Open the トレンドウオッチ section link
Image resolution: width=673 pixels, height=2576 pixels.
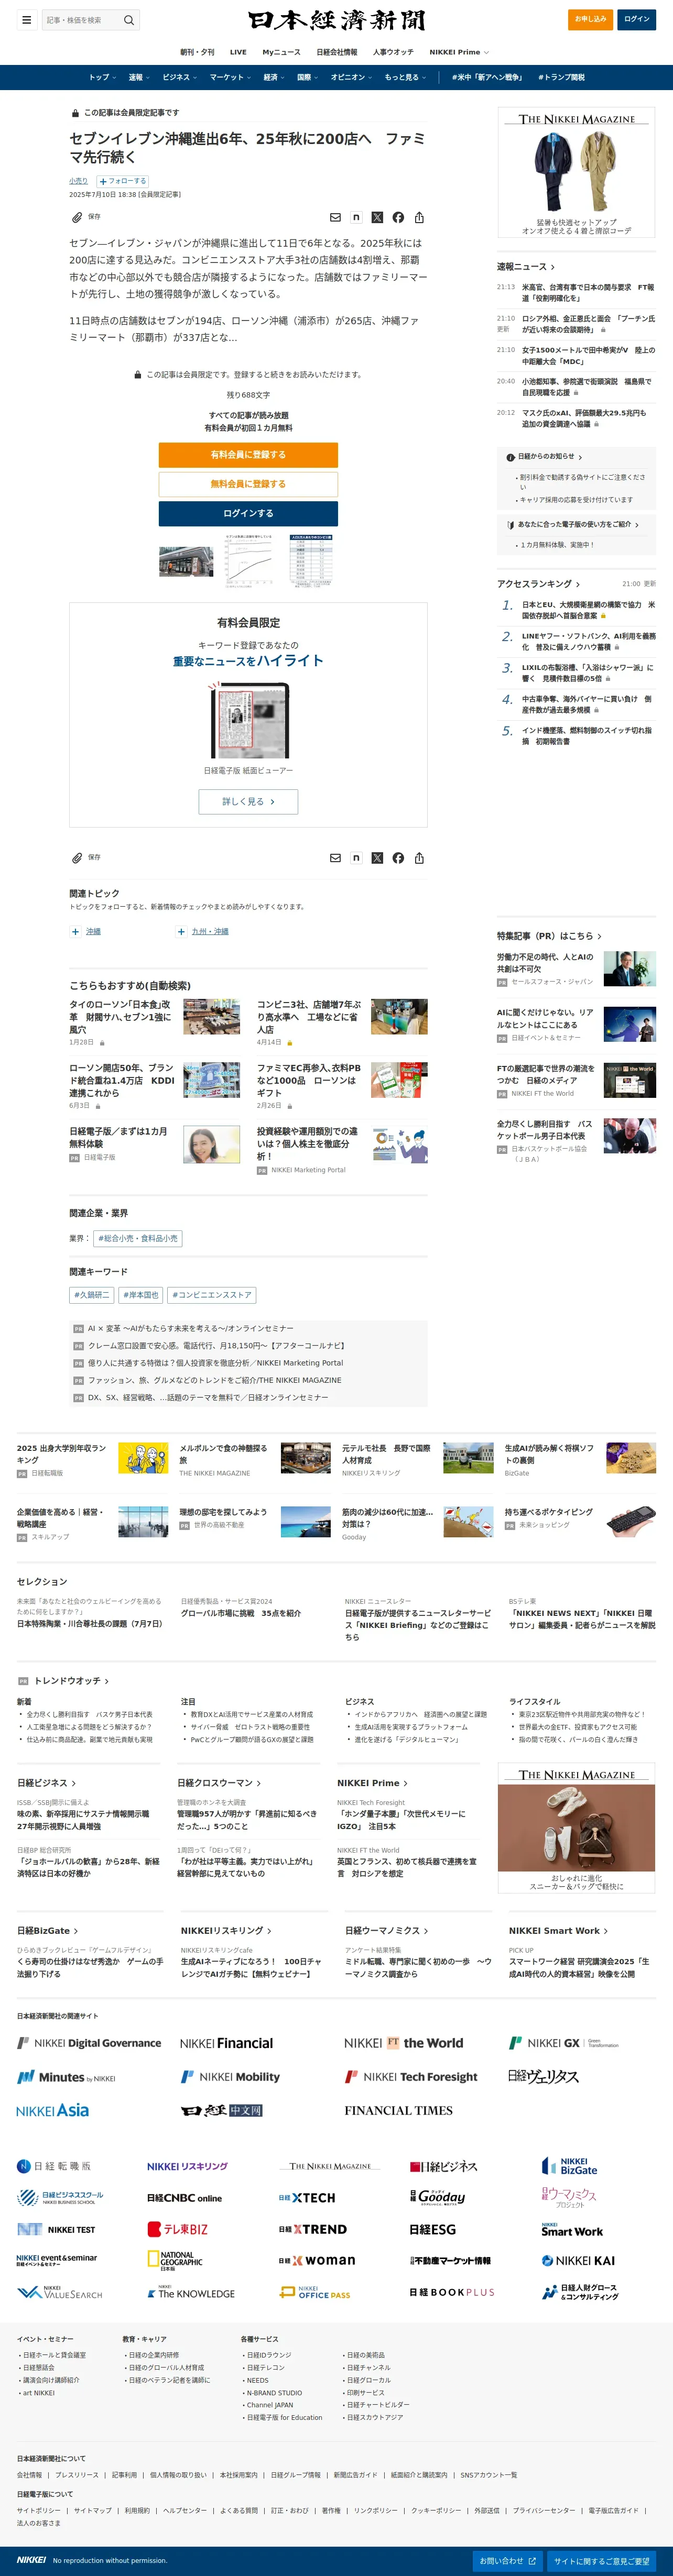(71, 1681)
